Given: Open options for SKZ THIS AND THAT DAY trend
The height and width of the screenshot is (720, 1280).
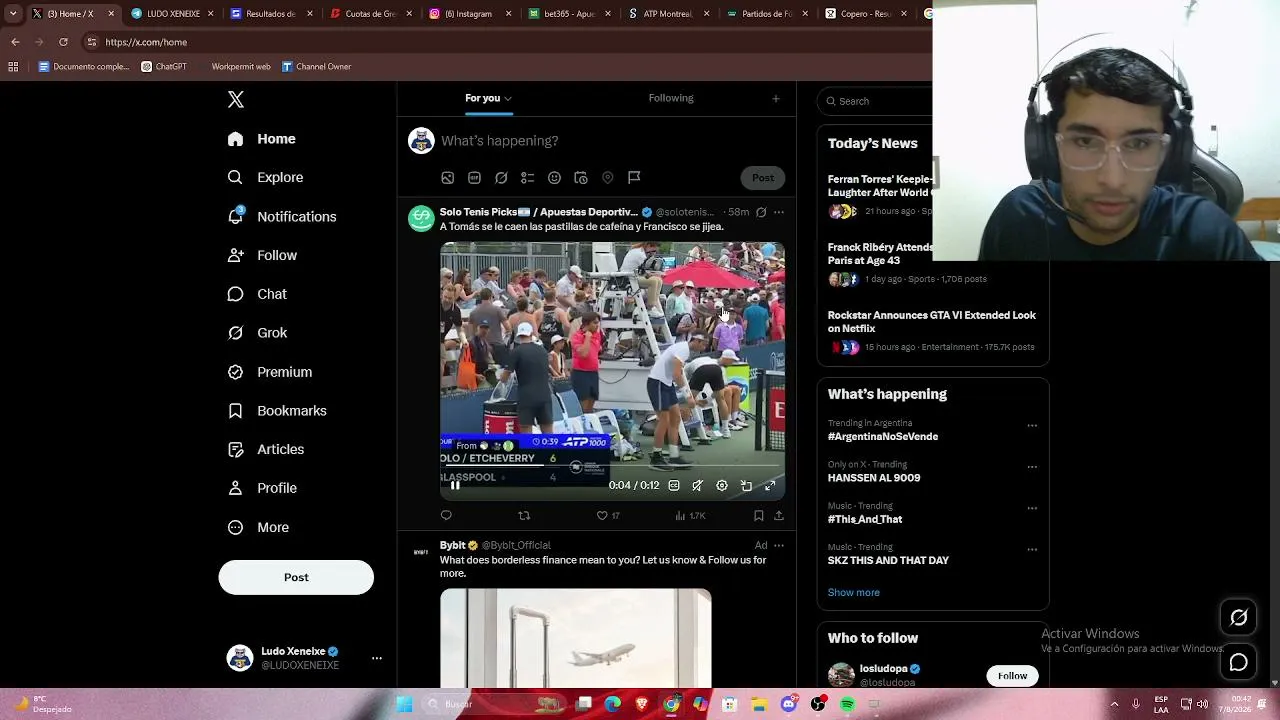Looking at the screenshot, I should pos(1032,549).
